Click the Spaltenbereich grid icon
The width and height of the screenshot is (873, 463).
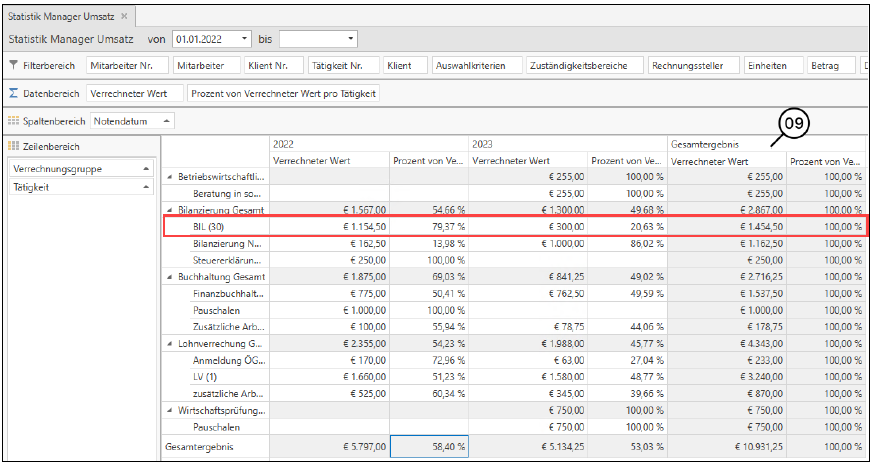tap(13, 121)
